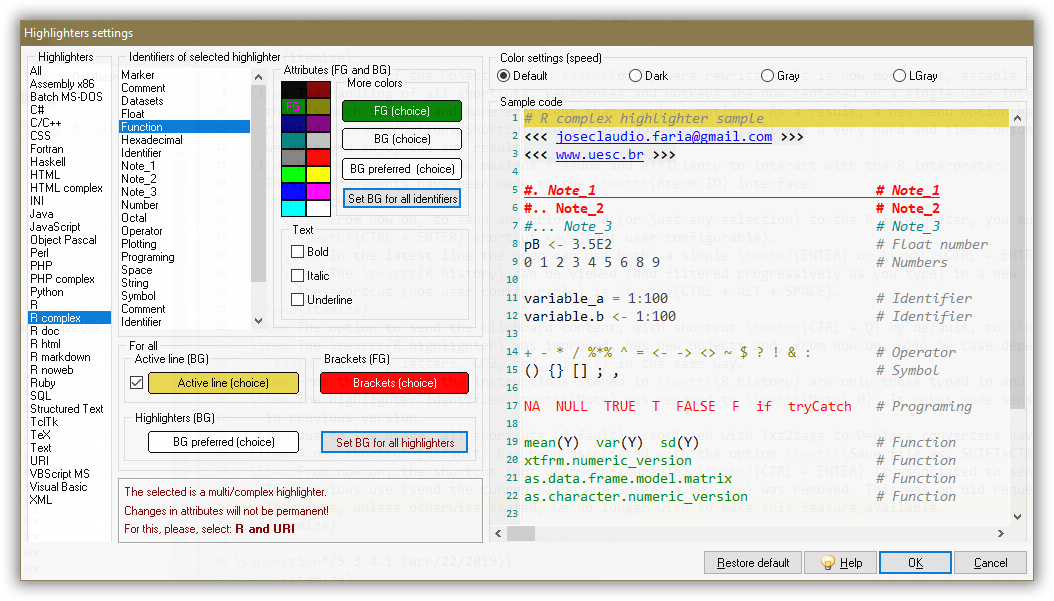The image size is (1054, 601).
Task: Enable the Bold text checkbox
Action: pos(298,252)
